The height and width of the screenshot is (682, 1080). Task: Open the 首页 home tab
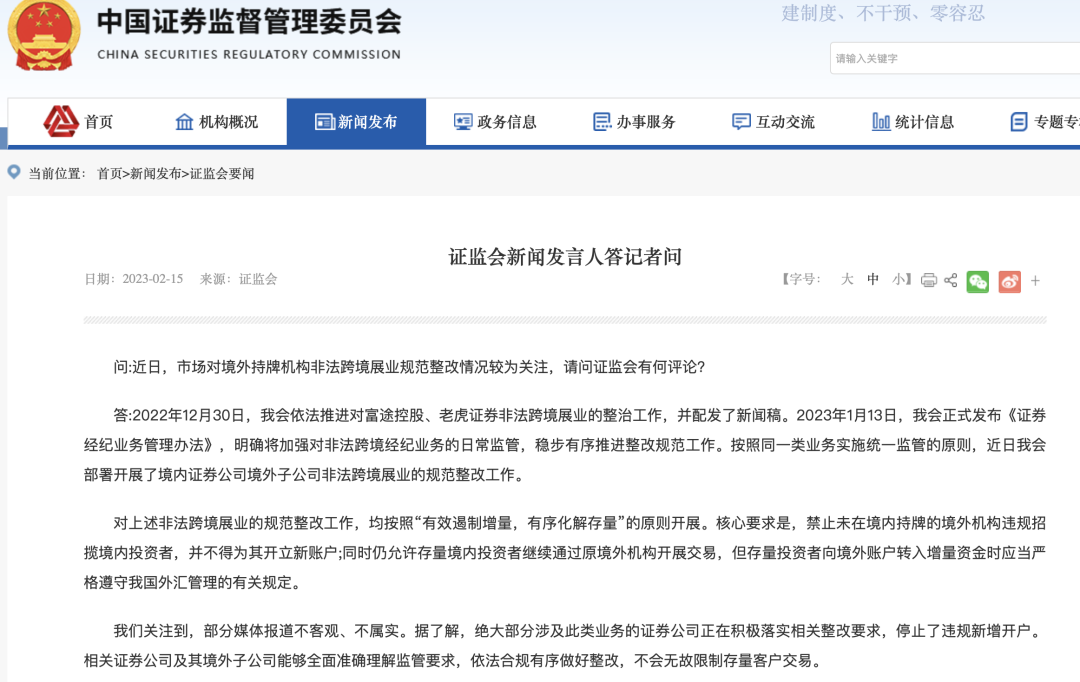click(79, 122)
